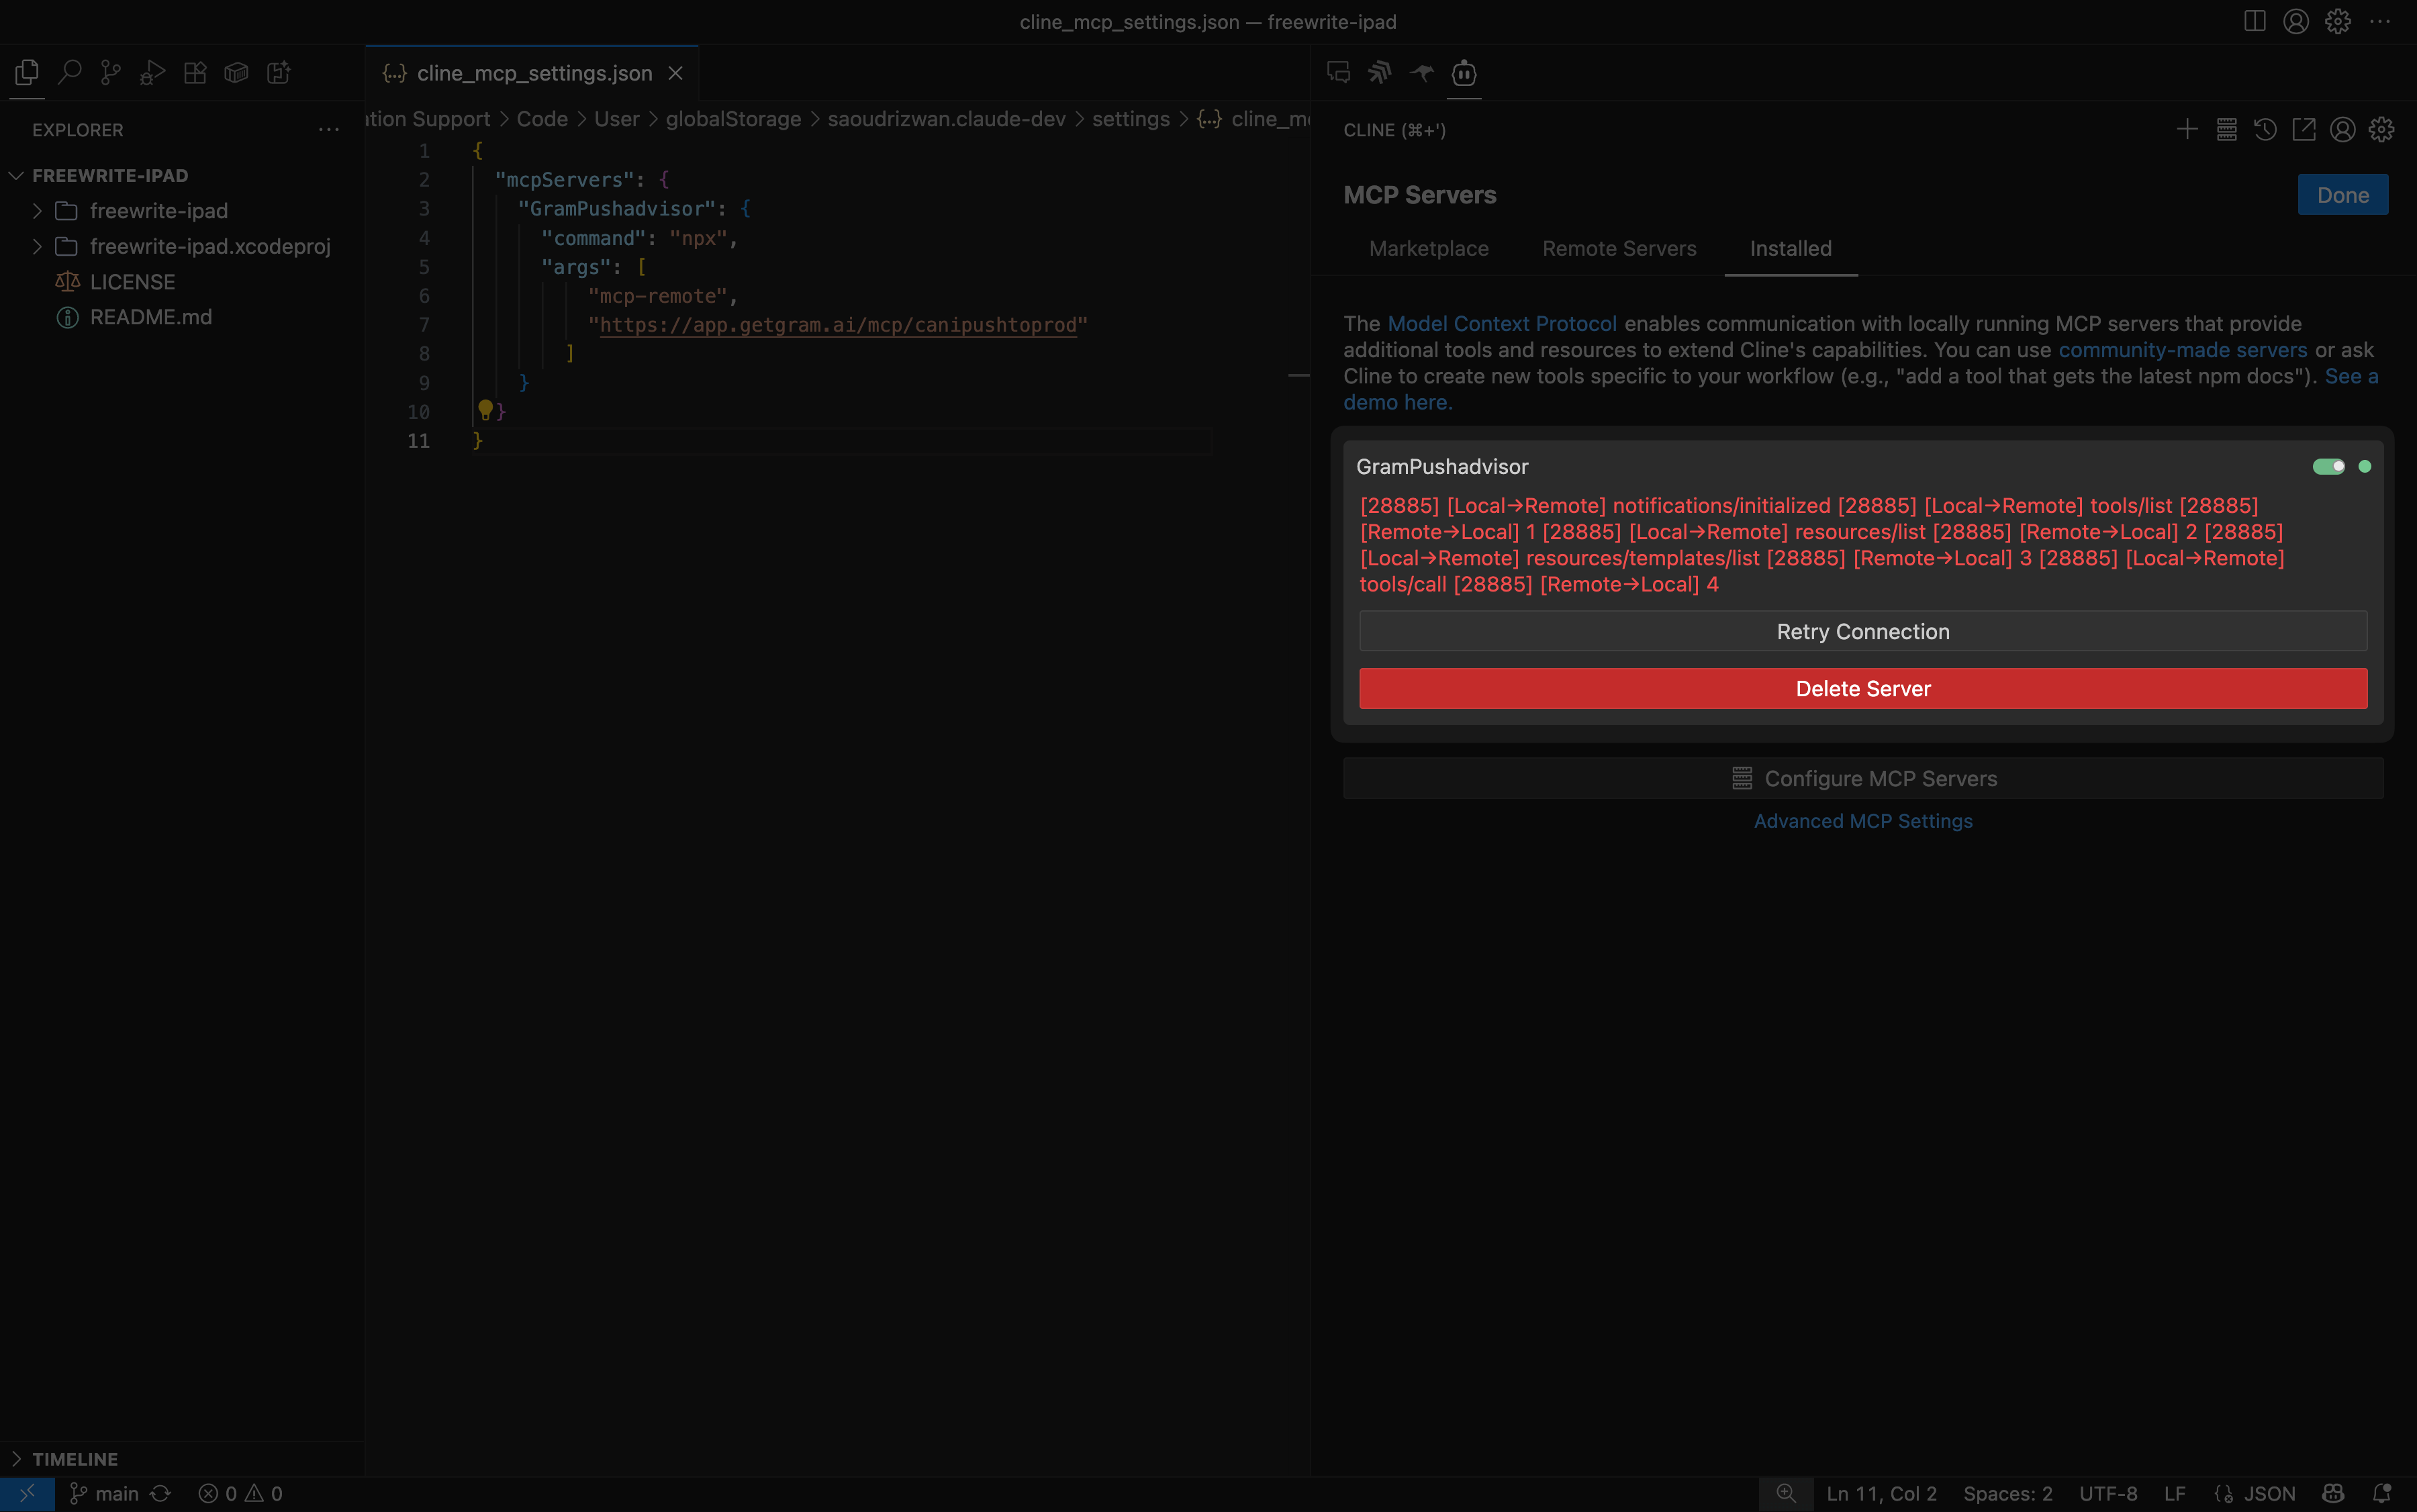This screenshot has height=1512, width=2417.
Task: Toggle secondary sidebar layout icon in title bar
Action: click(2255, 21)
